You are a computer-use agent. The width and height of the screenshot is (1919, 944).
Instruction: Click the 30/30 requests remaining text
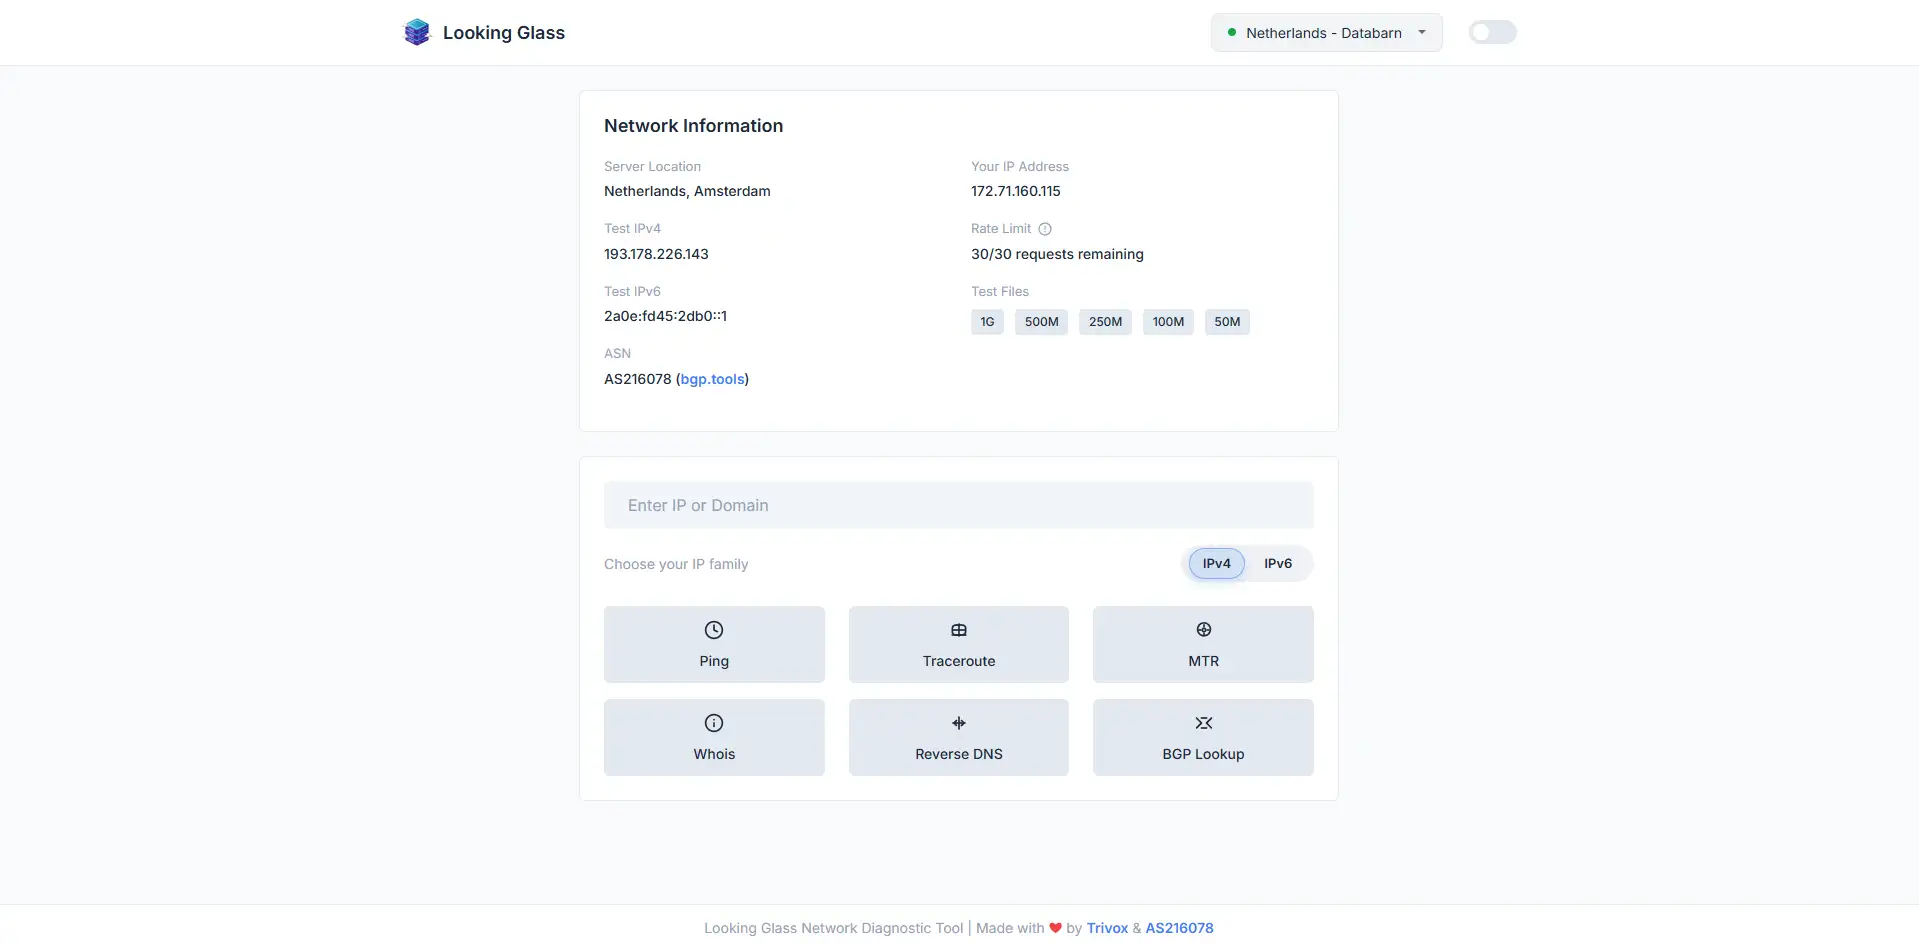tap(1057, 254)
